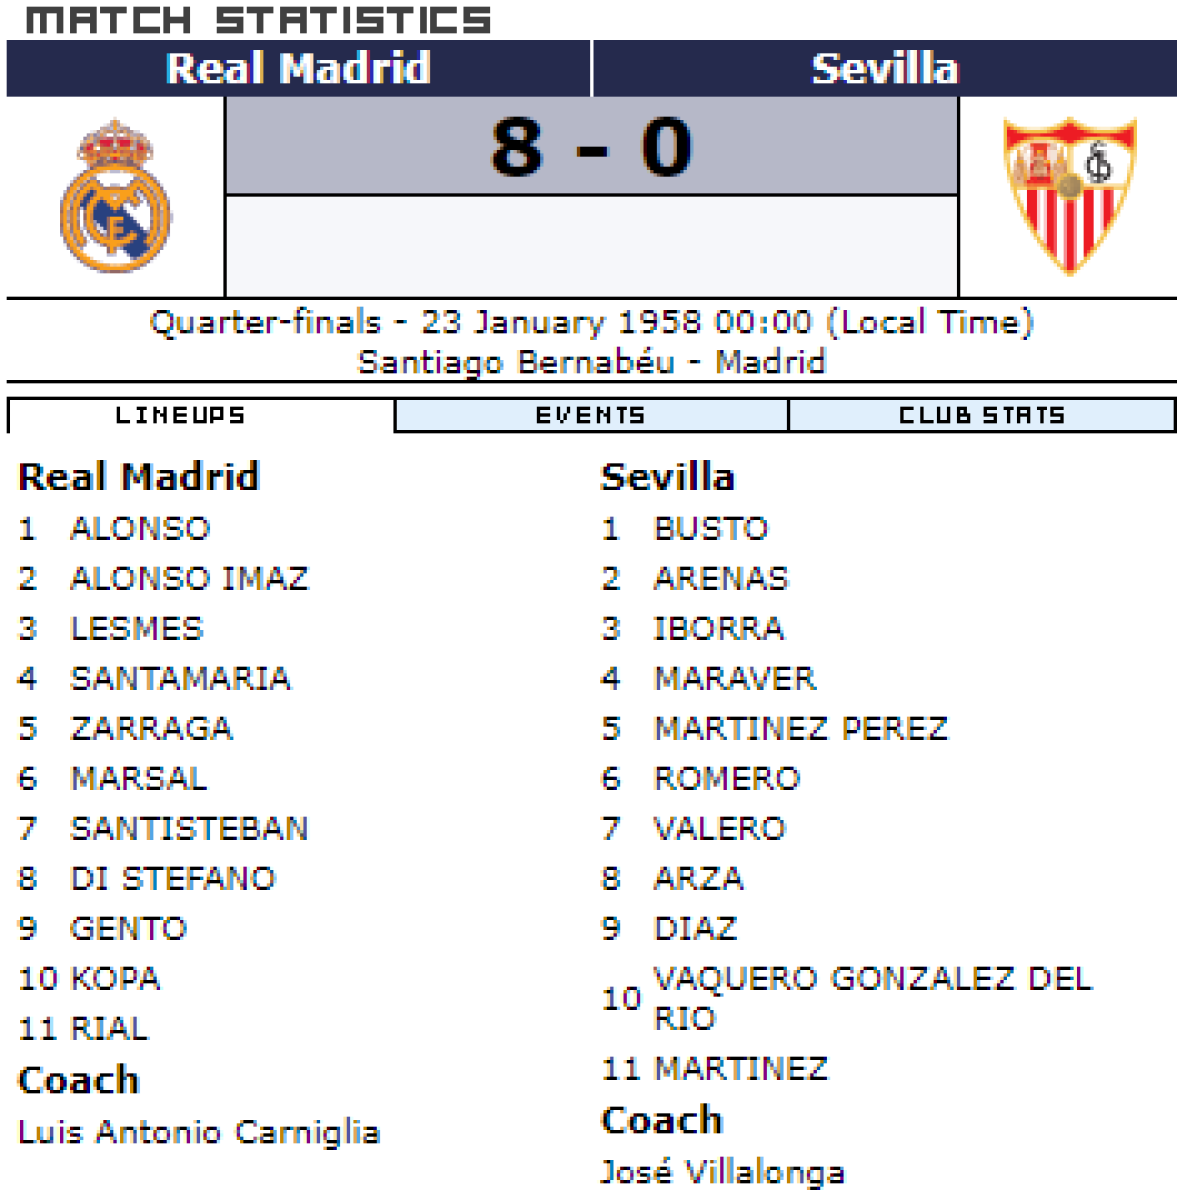Click player SANTAMARIA in lineup

[x=180, y=679]
